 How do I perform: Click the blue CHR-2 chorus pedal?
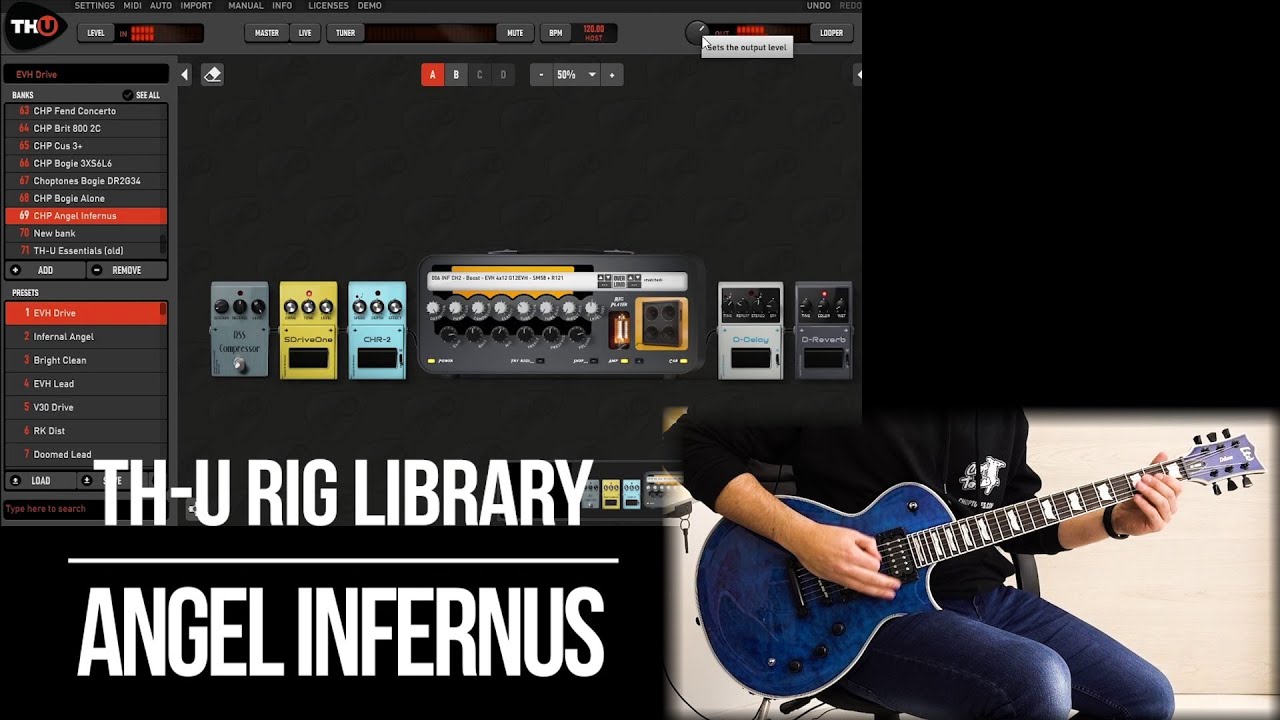coord(377,330)
